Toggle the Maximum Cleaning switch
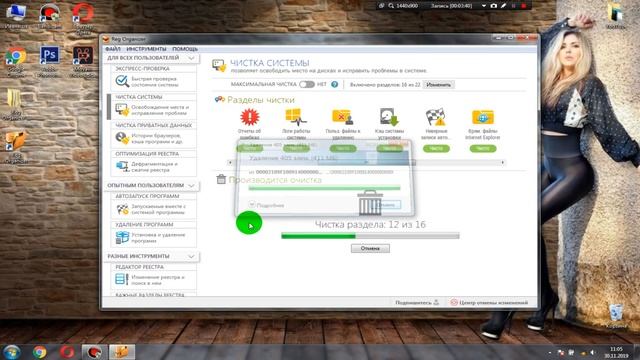This screenshot has width=640, height=360. click(x=307, y=84)
